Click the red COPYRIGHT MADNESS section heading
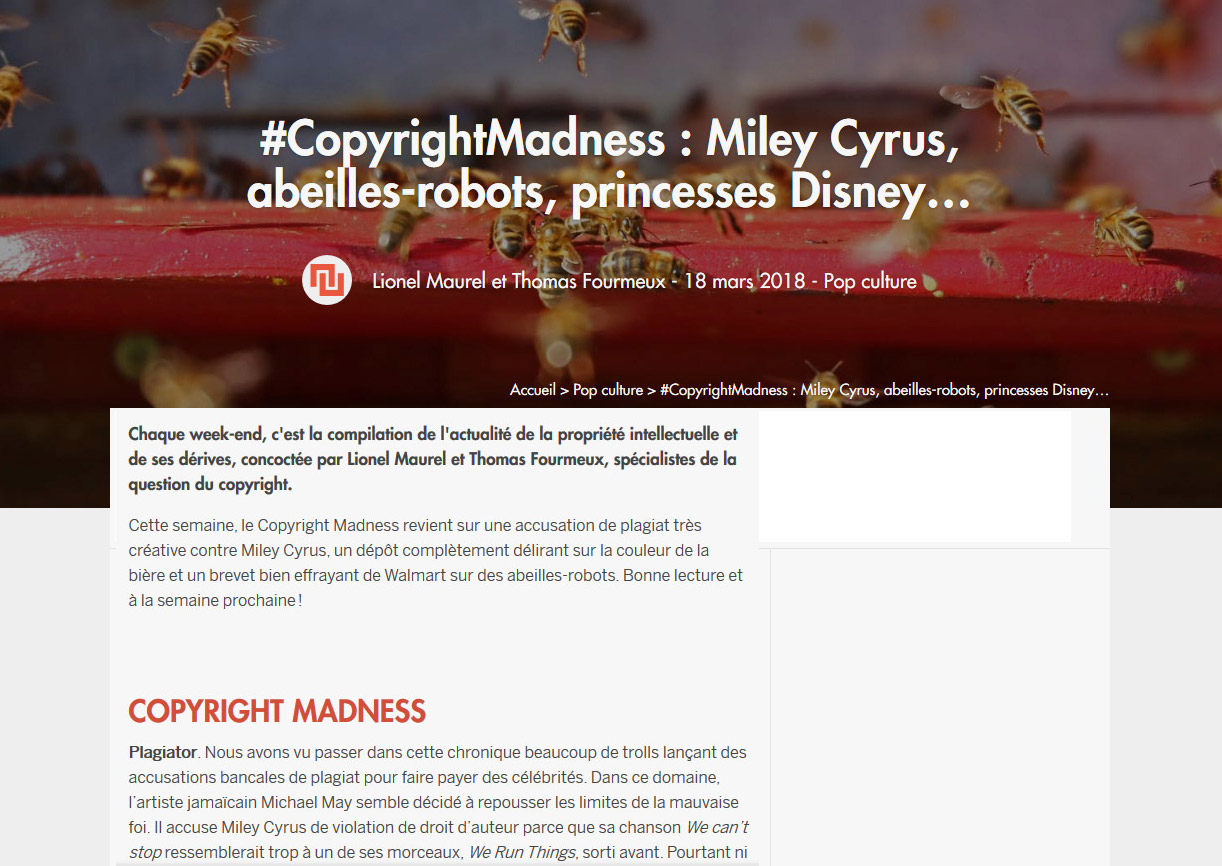Screen dimensions: 1222x866 [x=277, y=711]
